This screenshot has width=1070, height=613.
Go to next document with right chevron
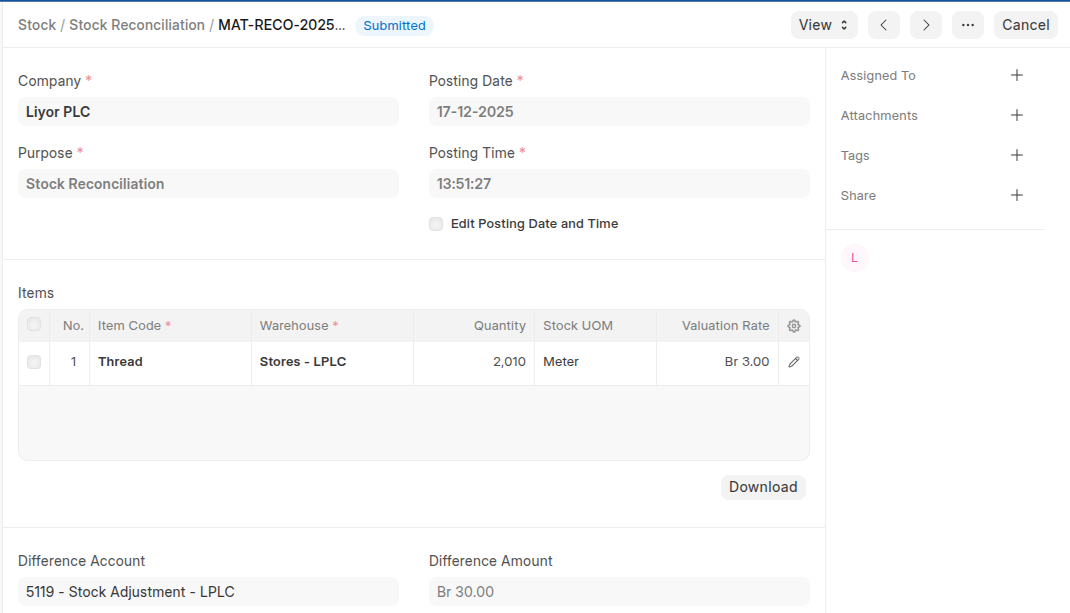click(x=926, y=25)
